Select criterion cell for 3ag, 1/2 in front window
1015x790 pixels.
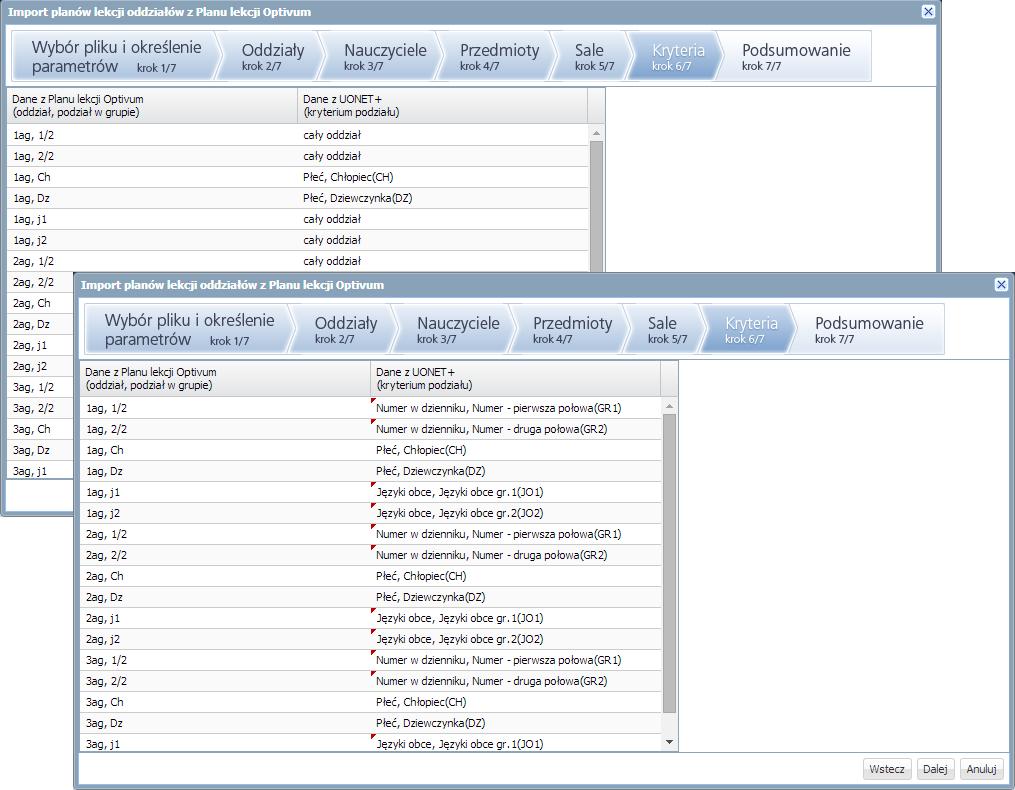pyautogui.click(x=515, y=660)
